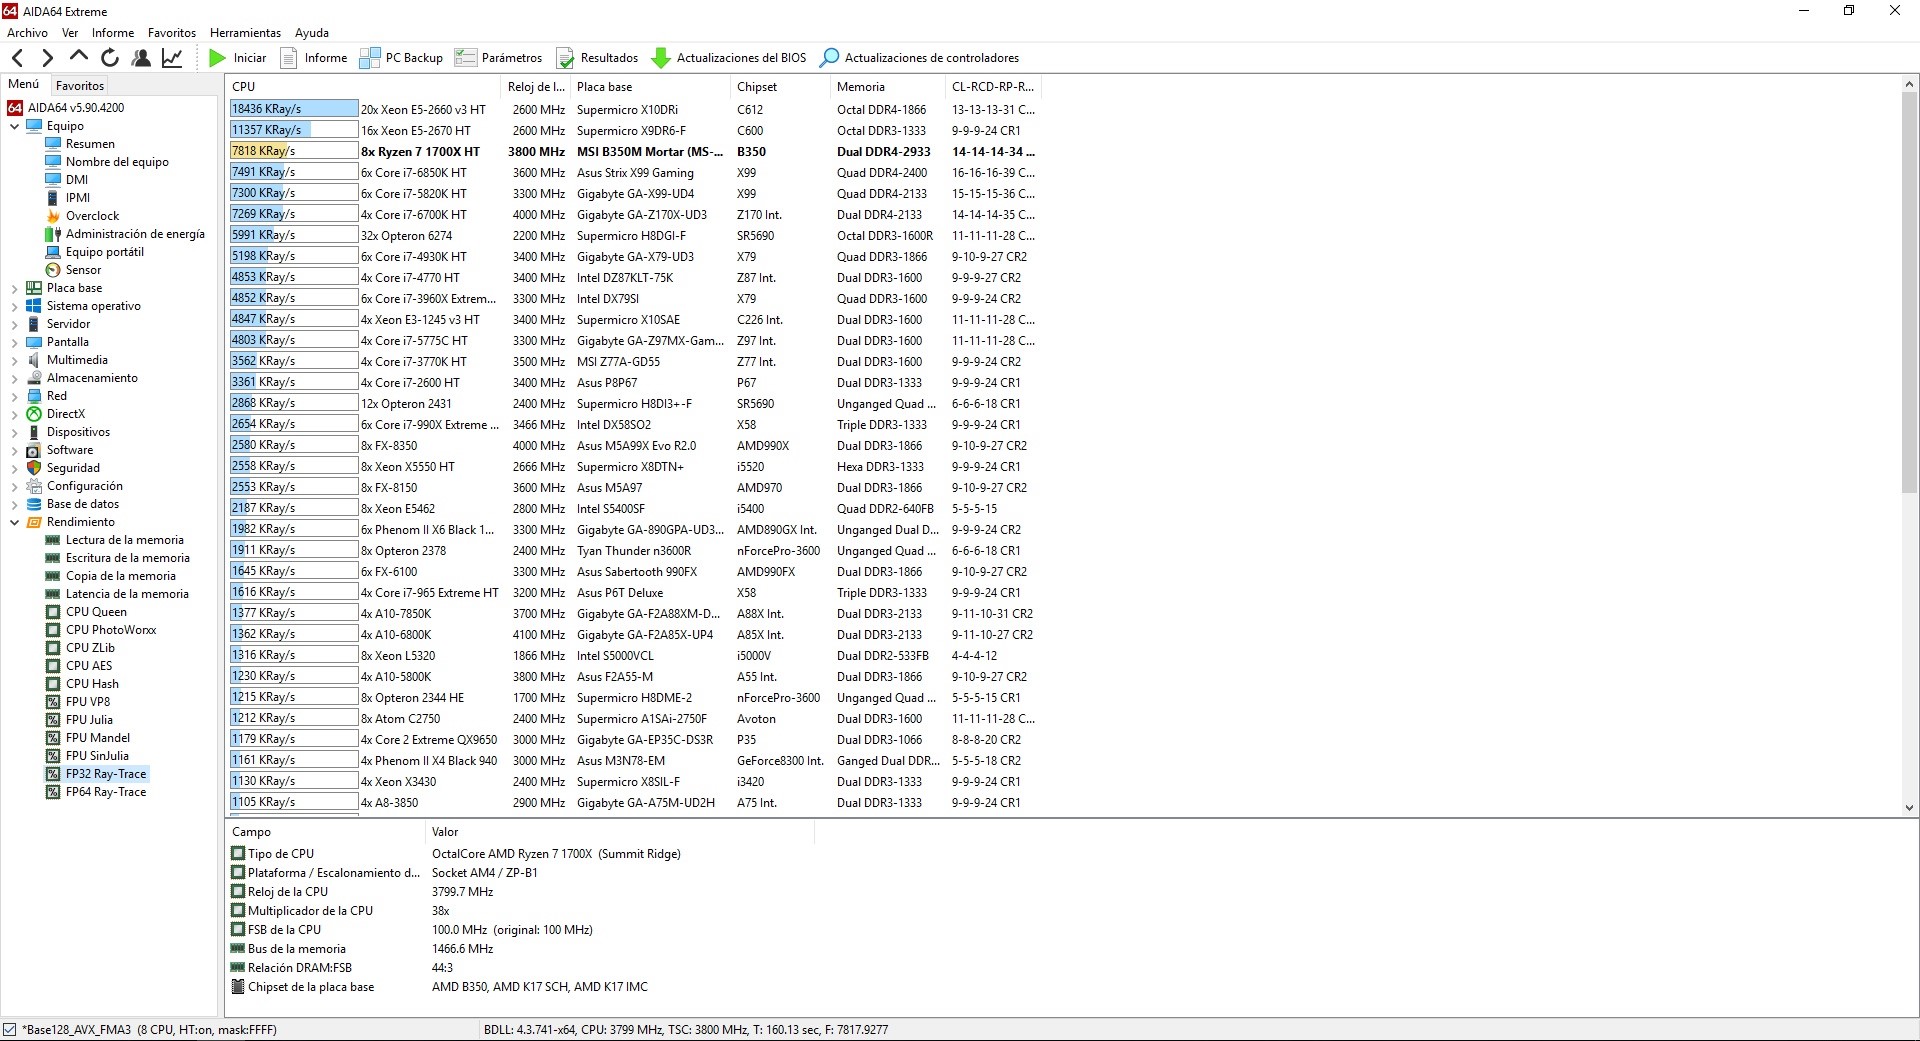Select the CPU Queen benchmark
Viewport: 1920px width, 1041px height.
click(96, 612)
